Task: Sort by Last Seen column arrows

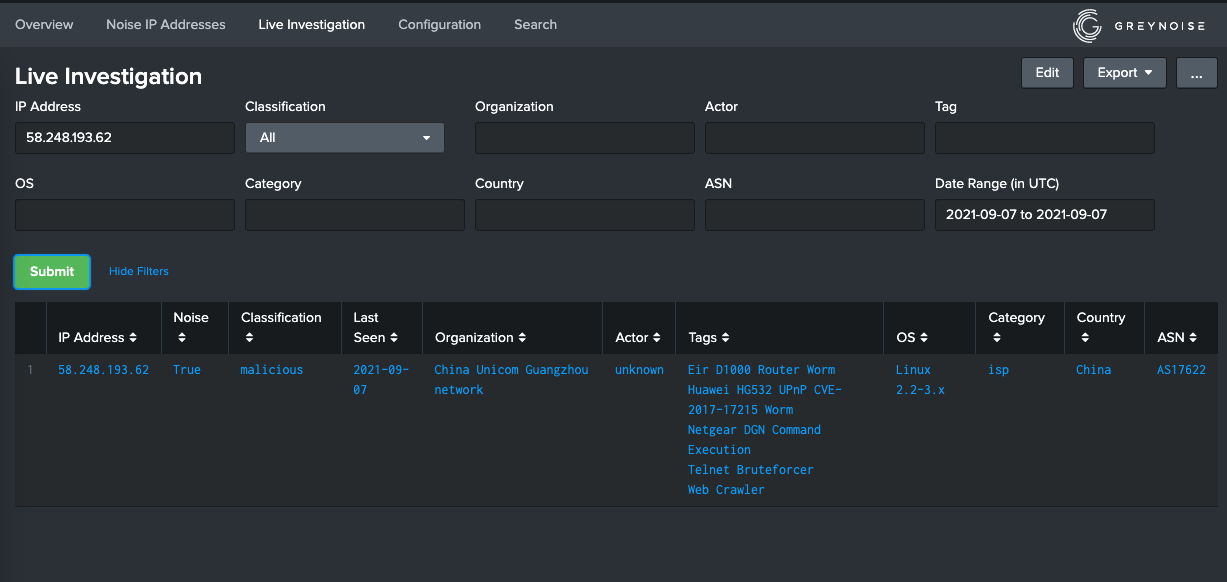Action: point(394,338)
